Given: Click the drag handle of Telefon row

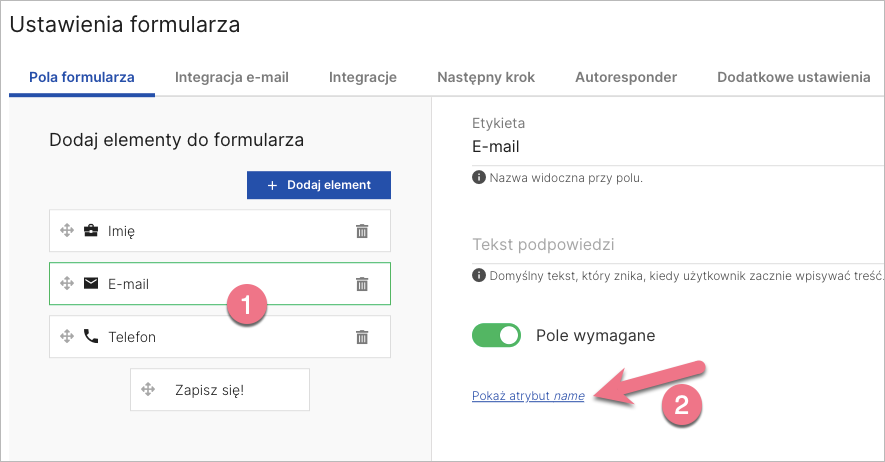Looking at the screenshot, I should pyautogui.click(x=67, y=337).
